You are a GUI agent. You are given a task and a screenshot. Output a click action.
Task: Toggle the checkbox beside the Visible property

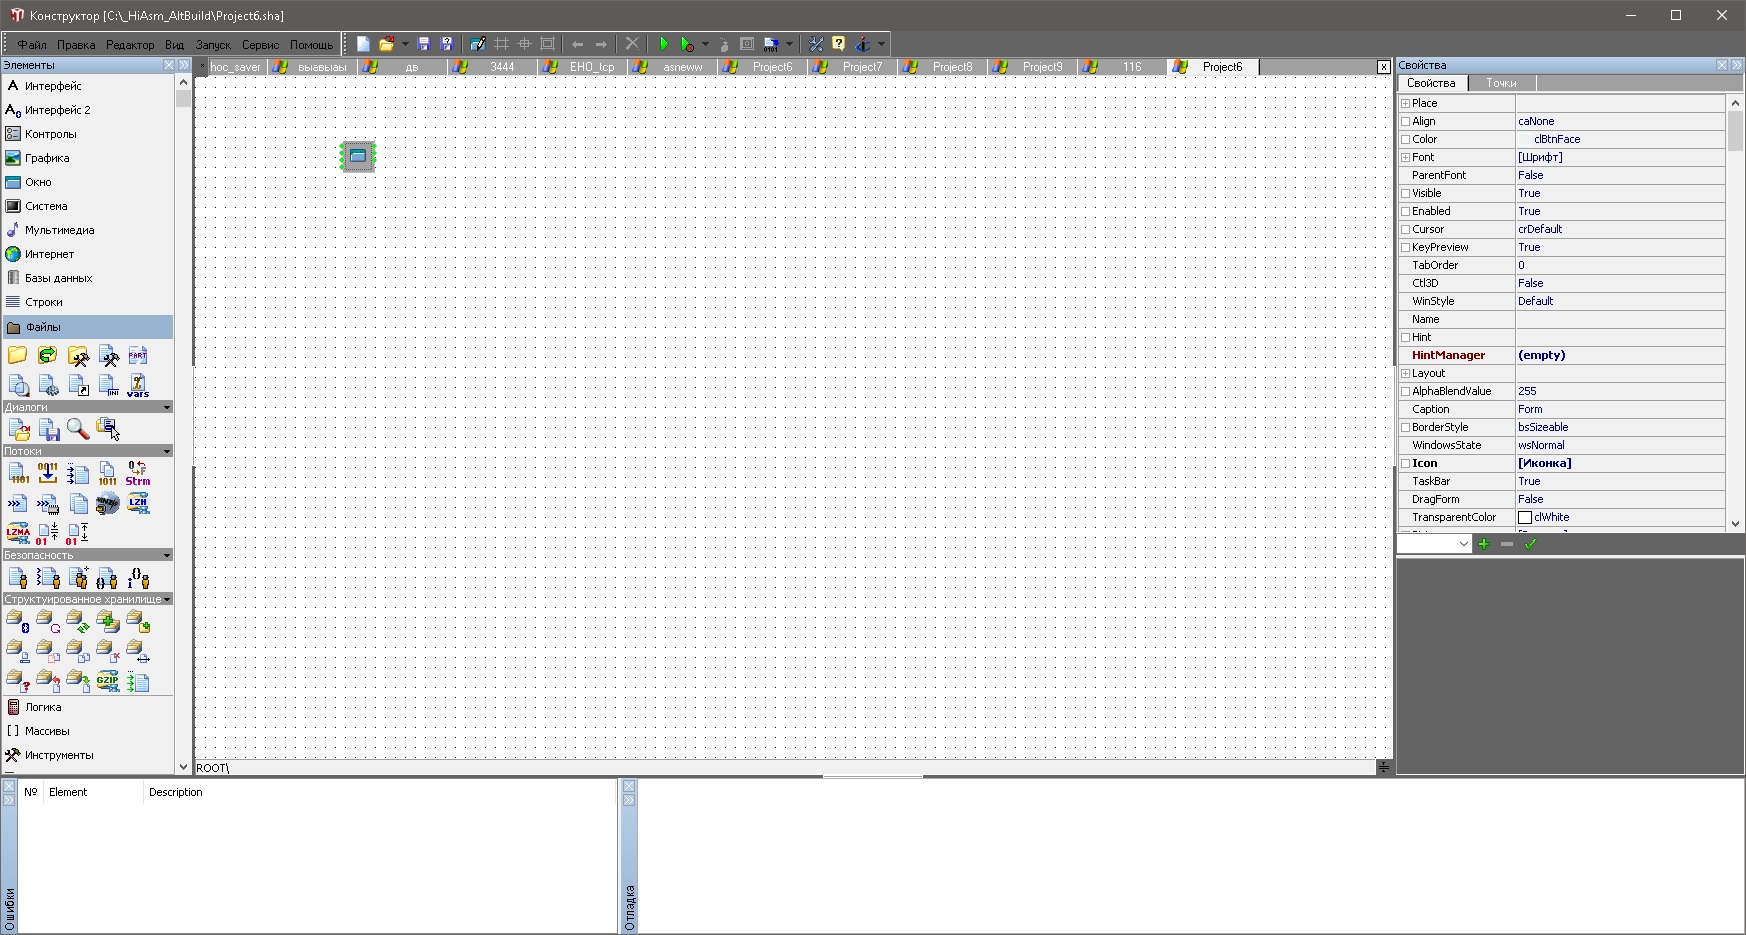tap(1405, 193)
